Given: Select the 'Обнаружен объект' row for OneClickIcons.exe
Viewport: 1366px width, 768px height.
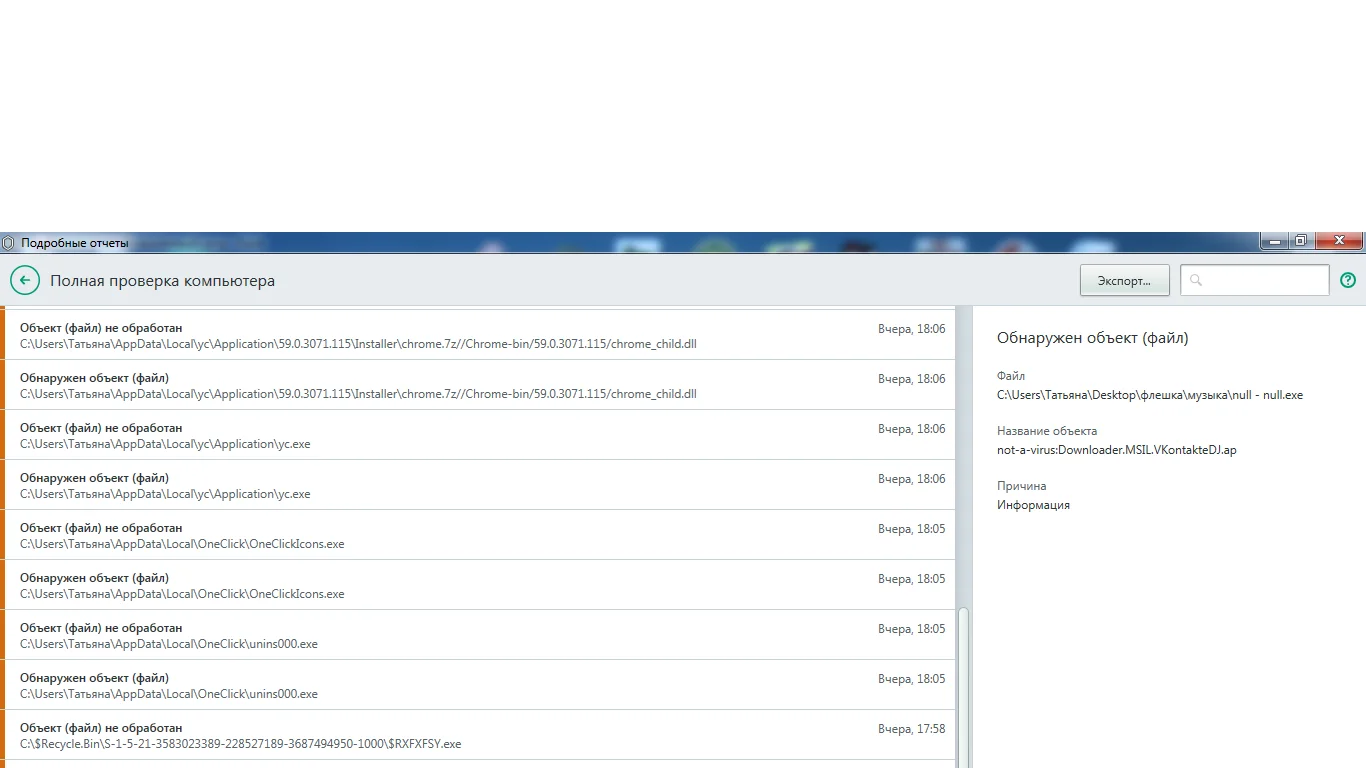Looking at the screenshot, I should pos(478,585).
